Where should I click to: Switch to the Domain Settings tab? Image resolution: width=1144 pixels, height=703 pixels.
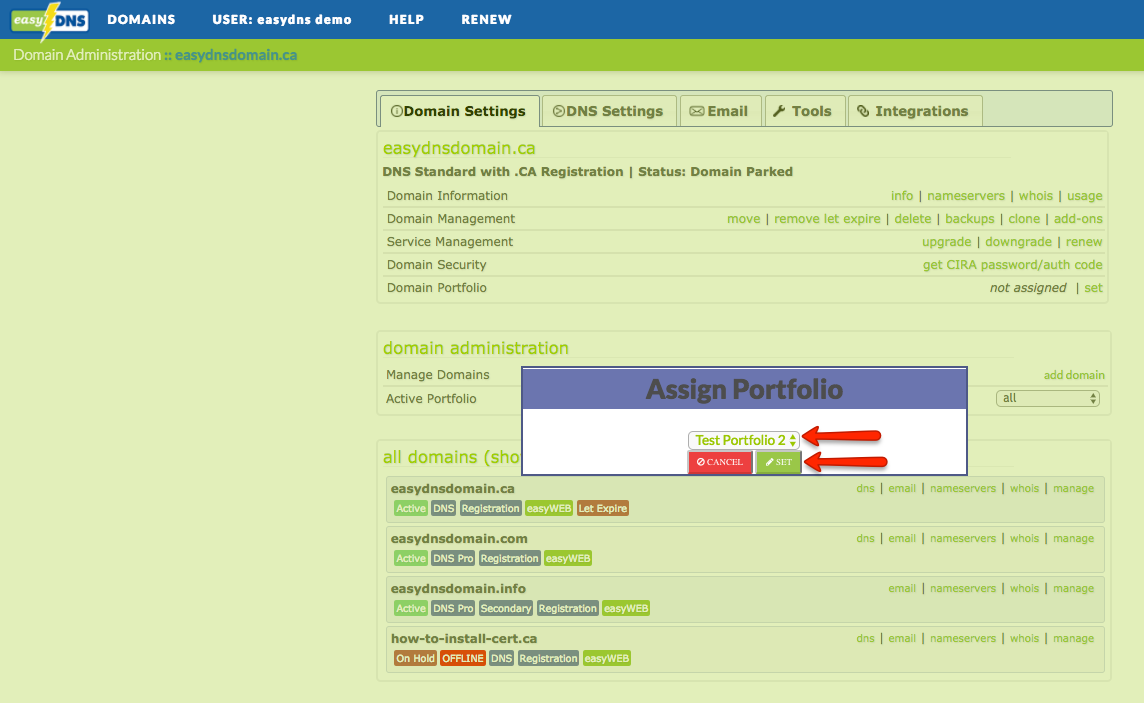click(460, 111)
